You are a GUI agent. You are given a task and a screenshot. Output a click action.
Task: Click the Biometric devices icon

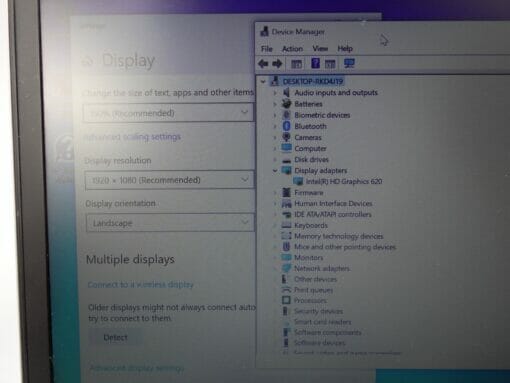tap(286, 115)
